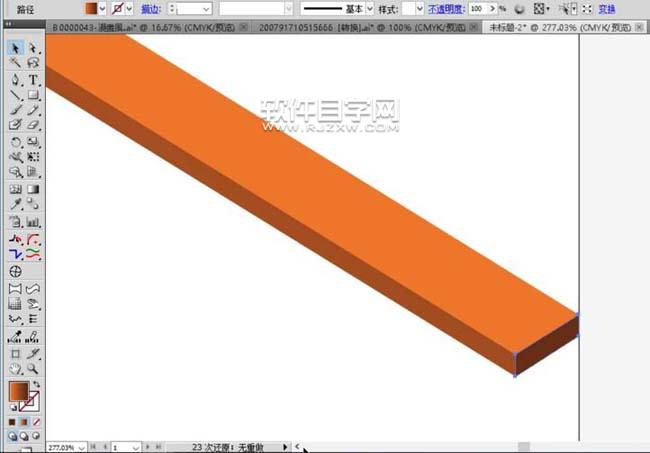Switch to the 20079171051566 document tab
Screen dimensions: 650x453
click(362, 28)
